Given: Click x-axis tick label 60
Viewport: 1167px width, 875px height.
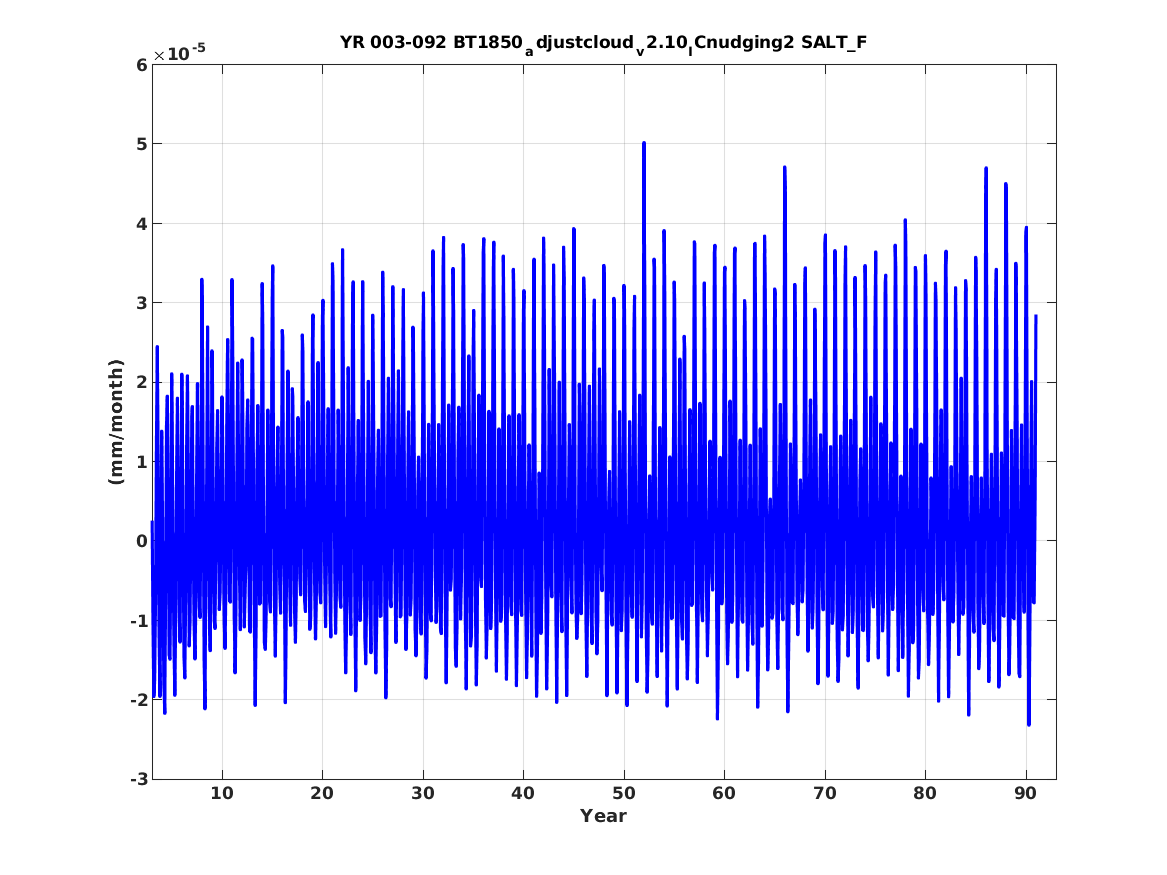Looking at the screenshot, I should tap(724, 793).
